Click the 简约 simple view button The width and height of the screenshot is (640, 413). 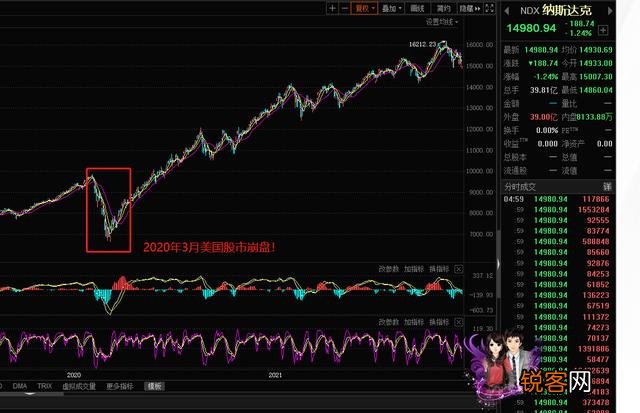tap(443, 8)
